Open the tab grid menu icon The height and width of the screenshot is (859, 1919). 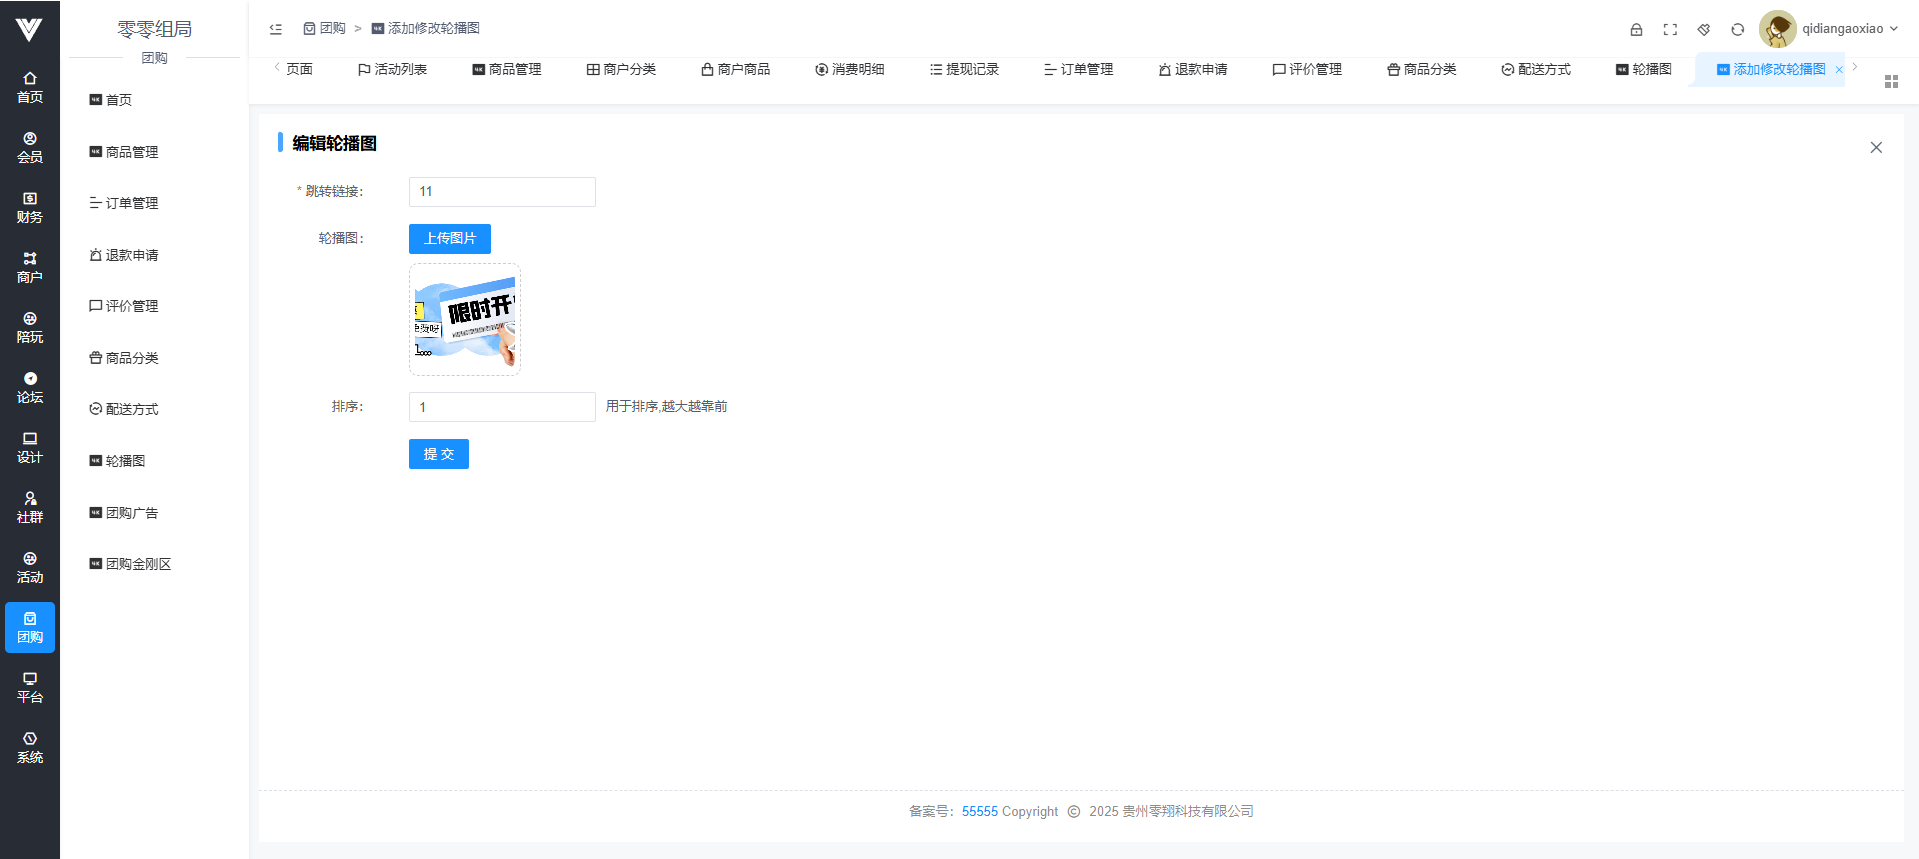1891,82
